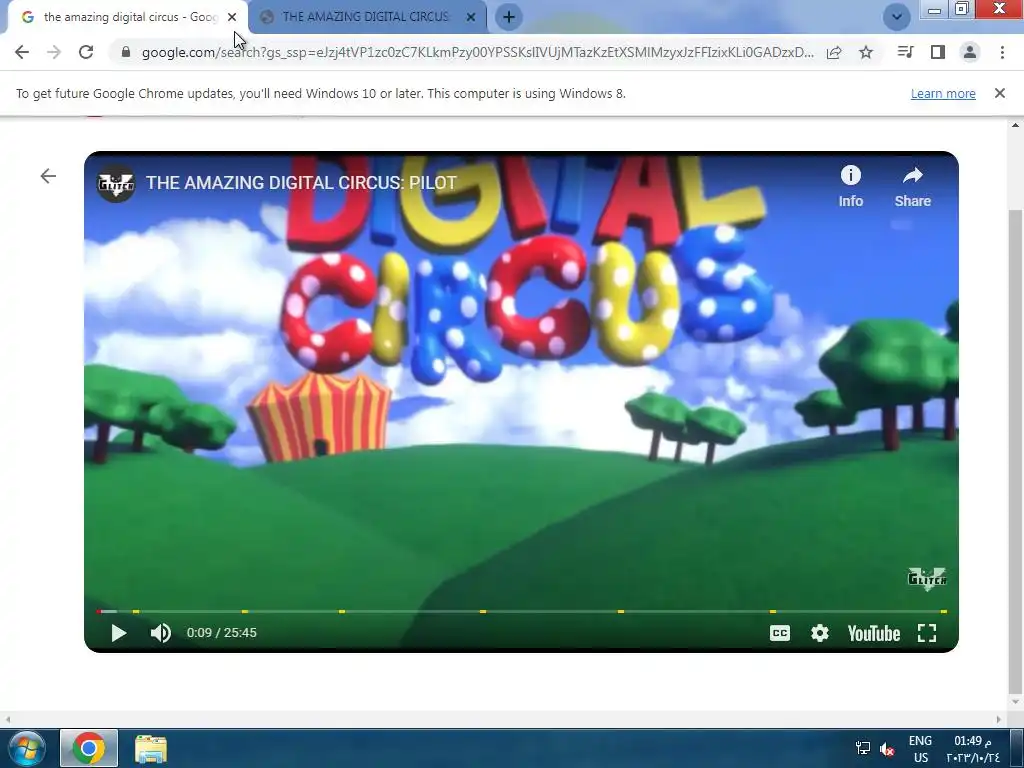
Task: Mute the video volume speaker icon
Action: pyautogui.click(x=161, y=633)
